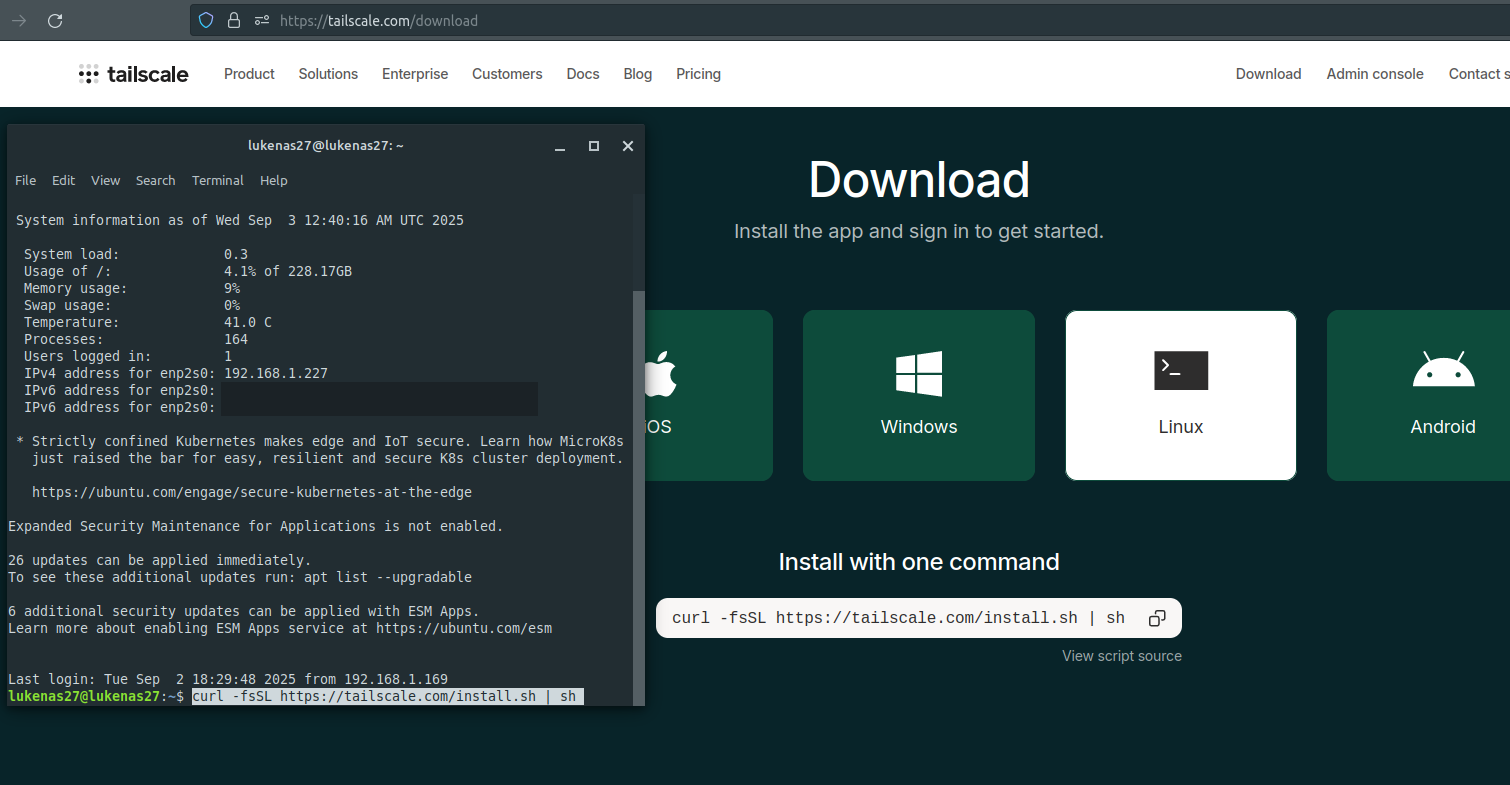Open the Product navigation menu
The height and width of the screenshot is (785, 1510).
point(249,74)
